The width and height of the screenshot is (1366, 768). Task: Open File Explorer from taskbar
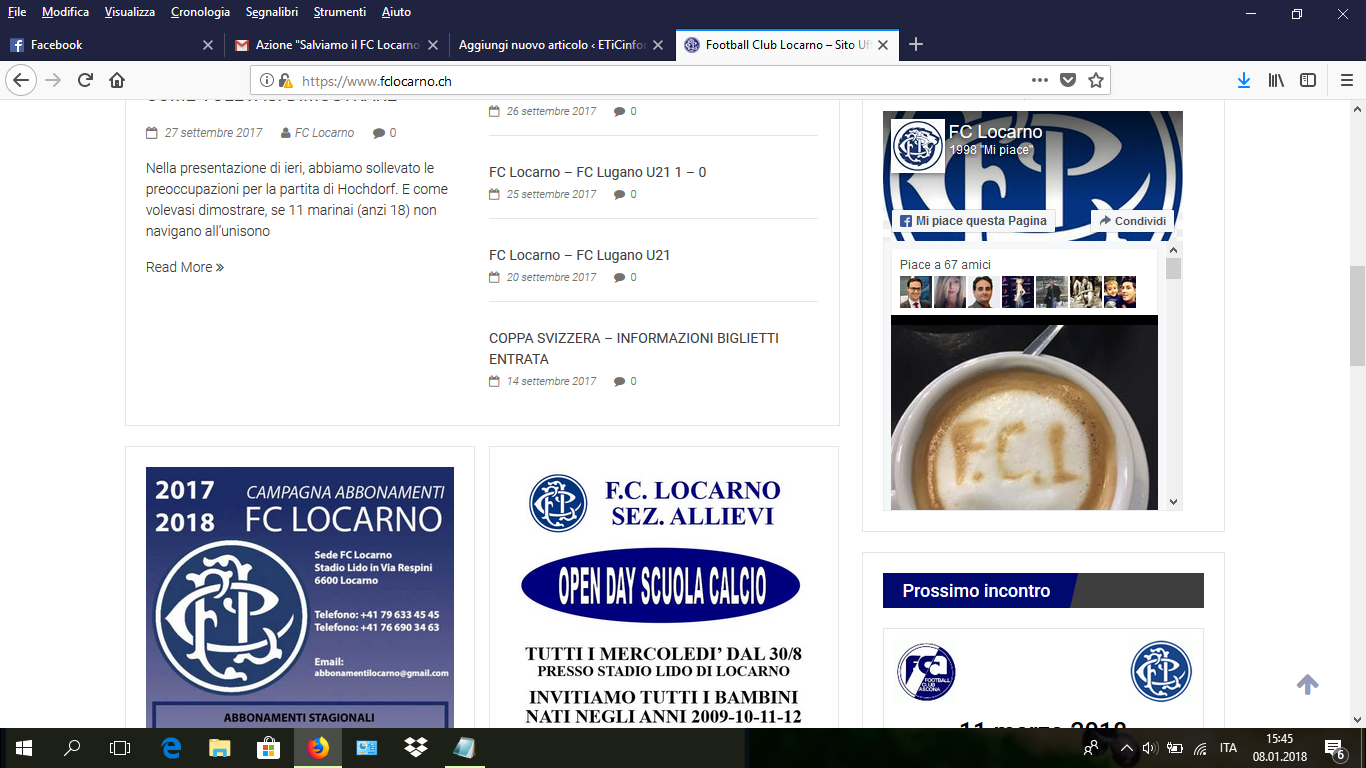point(220,748)
